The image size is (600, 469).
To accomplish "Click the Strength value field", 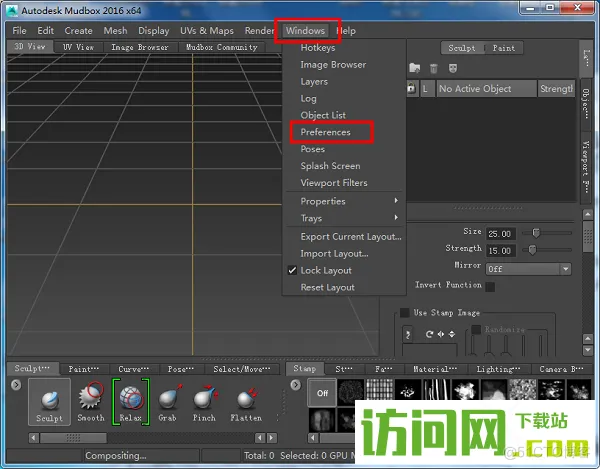I will [501, 251].
